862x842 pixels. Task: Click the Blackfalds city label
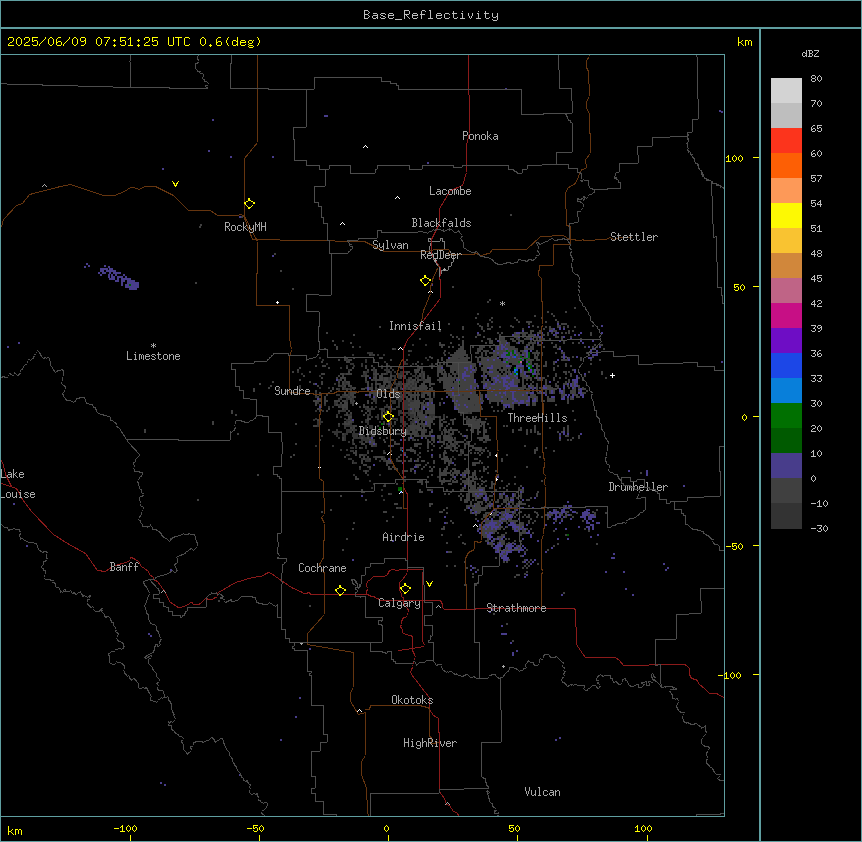(x=441, y=223)
